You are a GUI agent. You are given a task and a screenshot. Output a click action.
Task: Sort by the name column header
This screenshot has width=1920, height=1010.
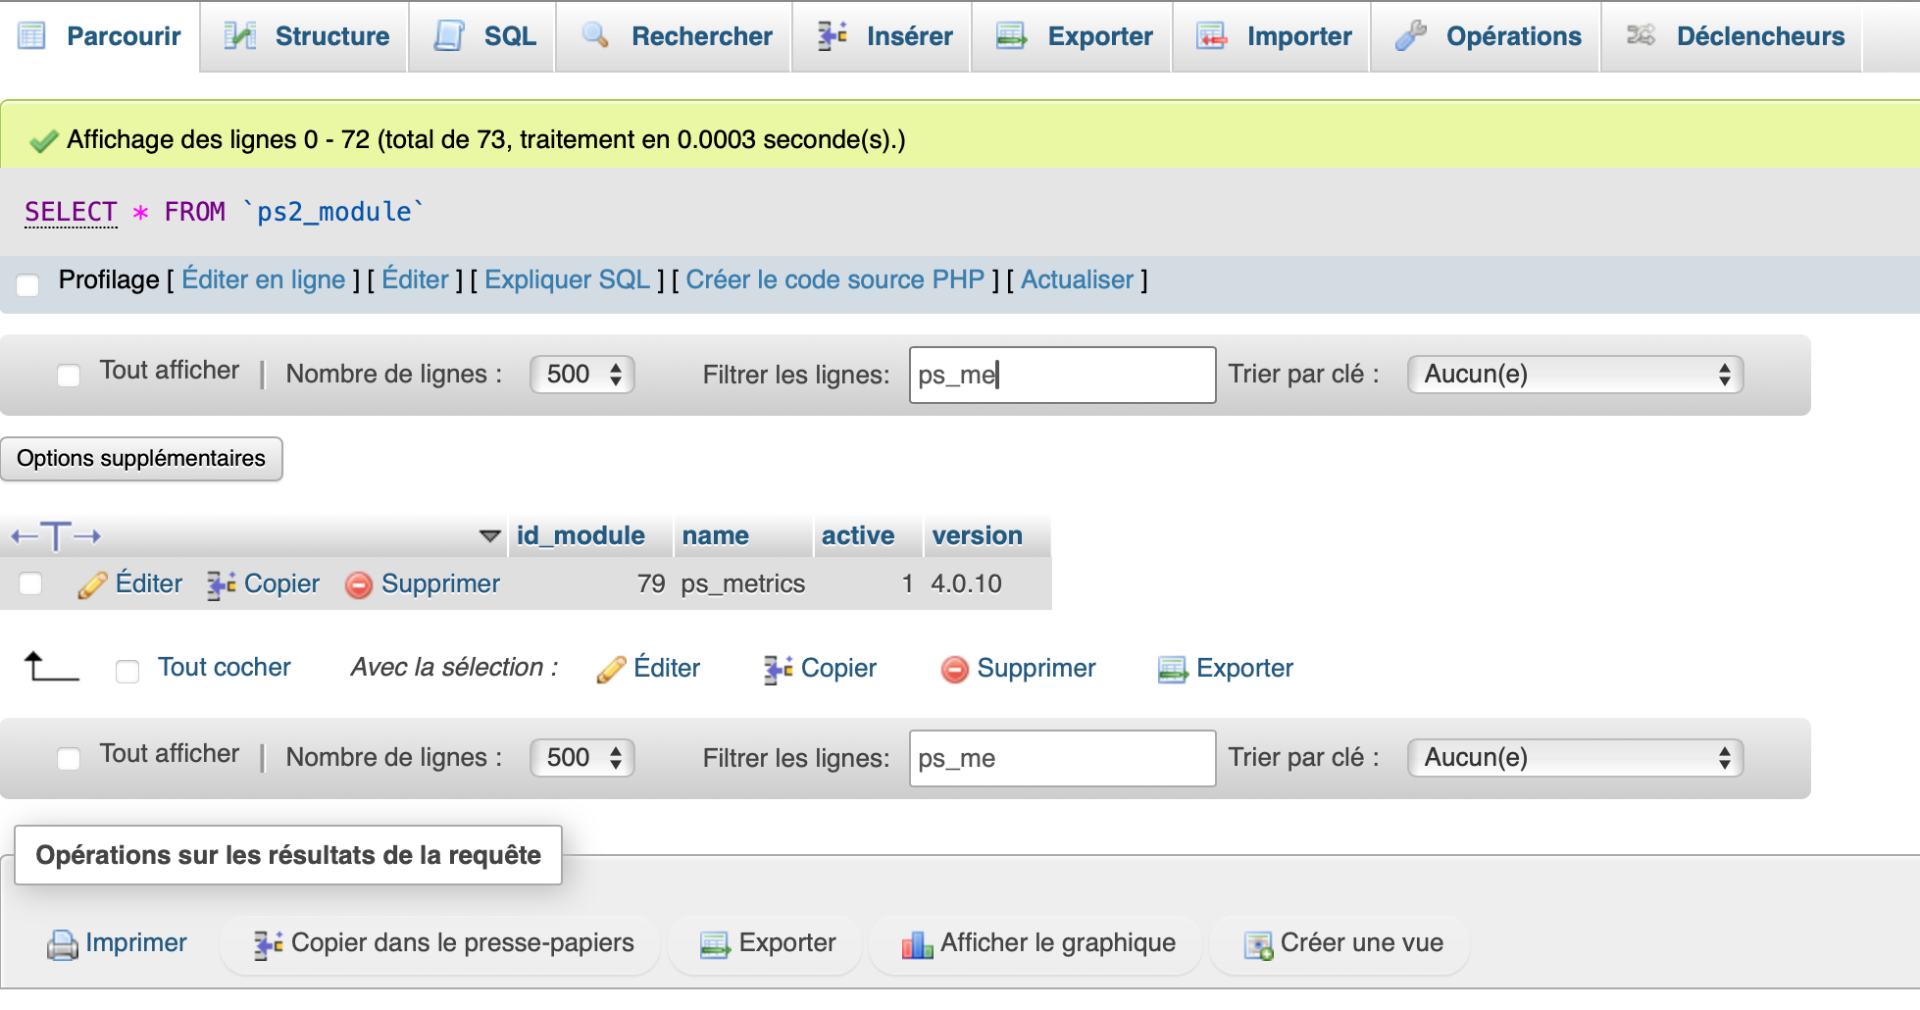point(715,536)
